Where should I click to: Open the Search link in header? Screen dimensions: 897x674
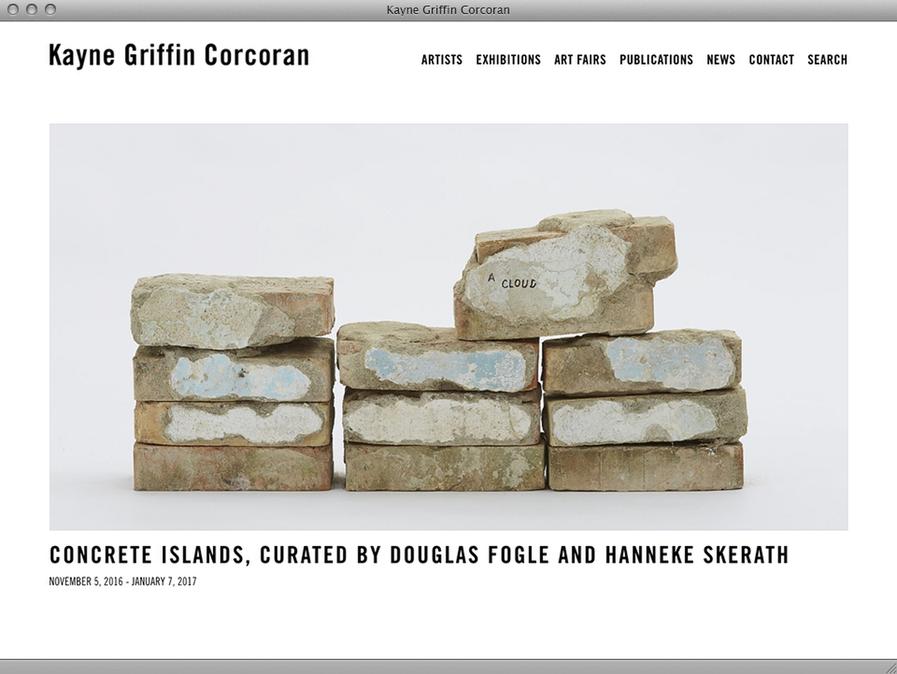[827, 60]
